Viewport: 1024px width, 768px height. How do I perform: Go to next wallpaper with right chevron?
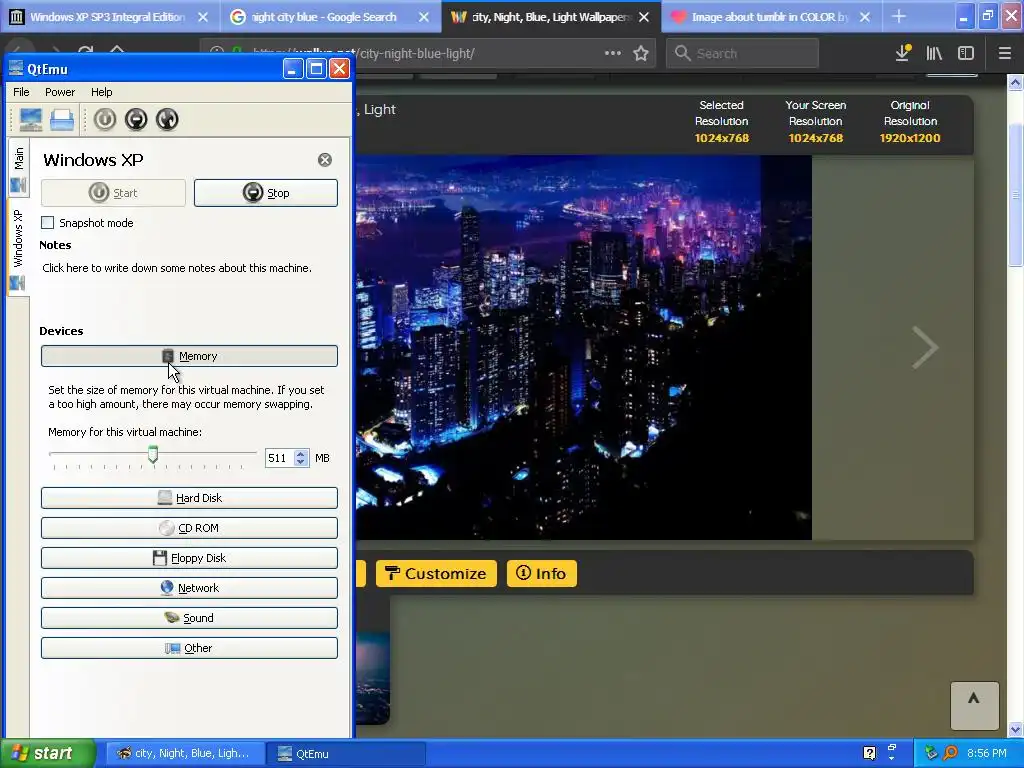[x=925, y=347]
